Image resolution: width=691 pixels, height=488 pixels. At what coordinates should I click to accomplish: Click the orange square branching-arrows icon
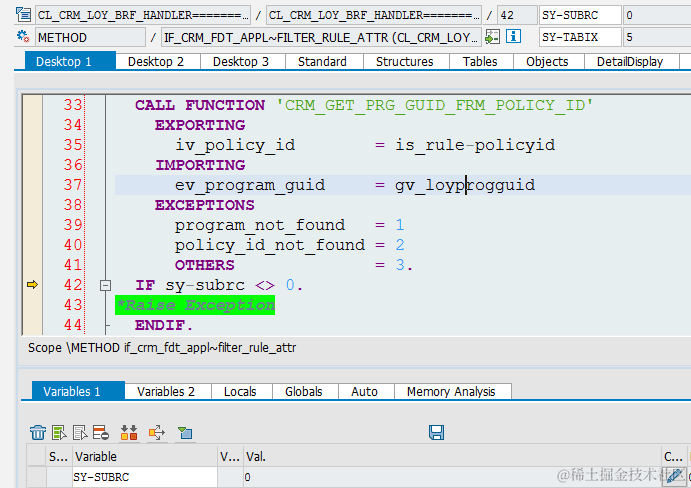click(157, 432)
